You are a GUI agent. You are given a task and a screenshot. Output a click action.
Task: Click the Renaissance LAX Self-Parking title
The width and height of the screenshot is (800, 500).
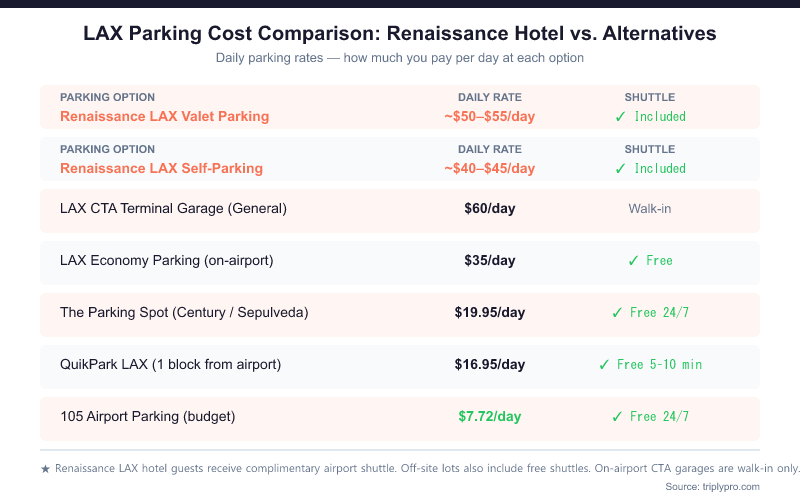point(161,168)
